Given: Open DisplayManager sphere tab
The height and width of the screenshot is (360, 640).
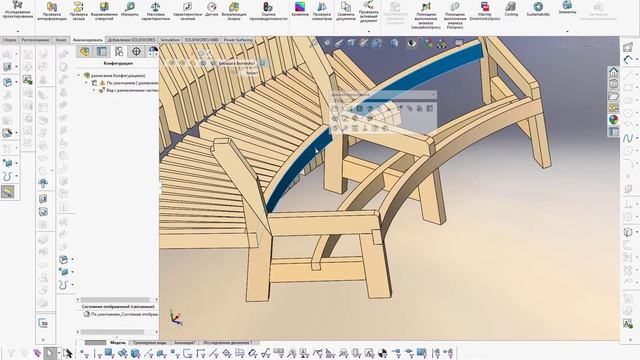Looking at the screenshot, I should point(153,51).
